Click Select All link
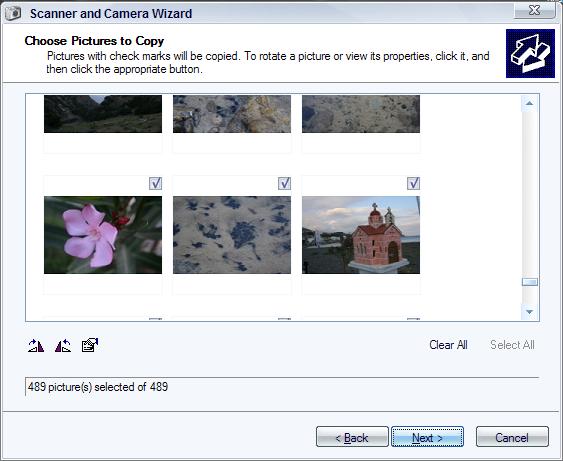The width and height of the screenshot is (563, 461). coord(512,345)
